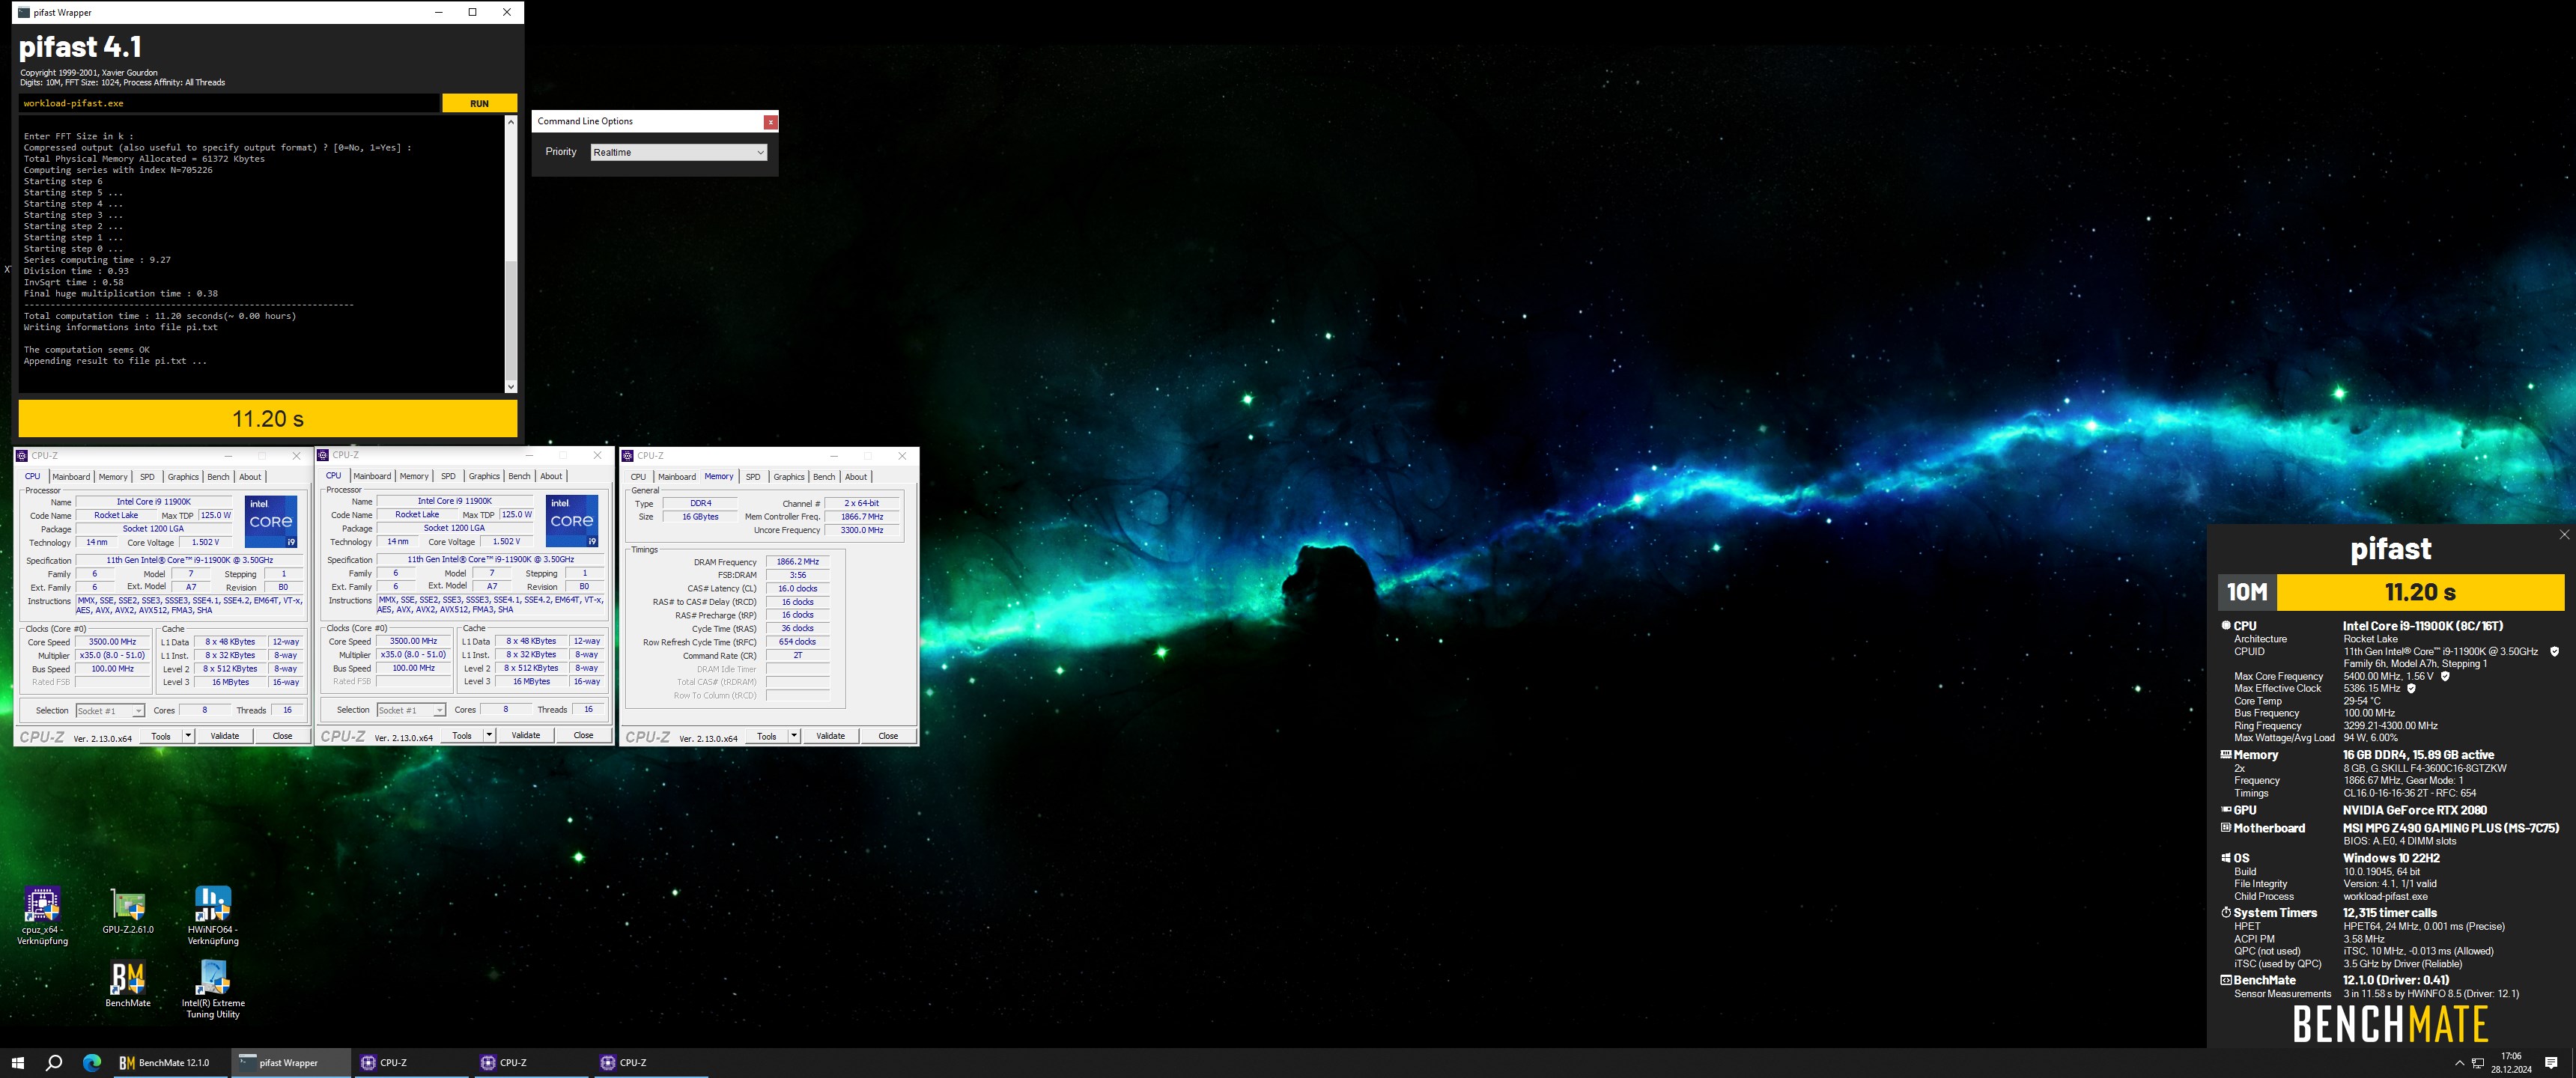Click Tools button in Memory-tab CPU-Z window

766,736
